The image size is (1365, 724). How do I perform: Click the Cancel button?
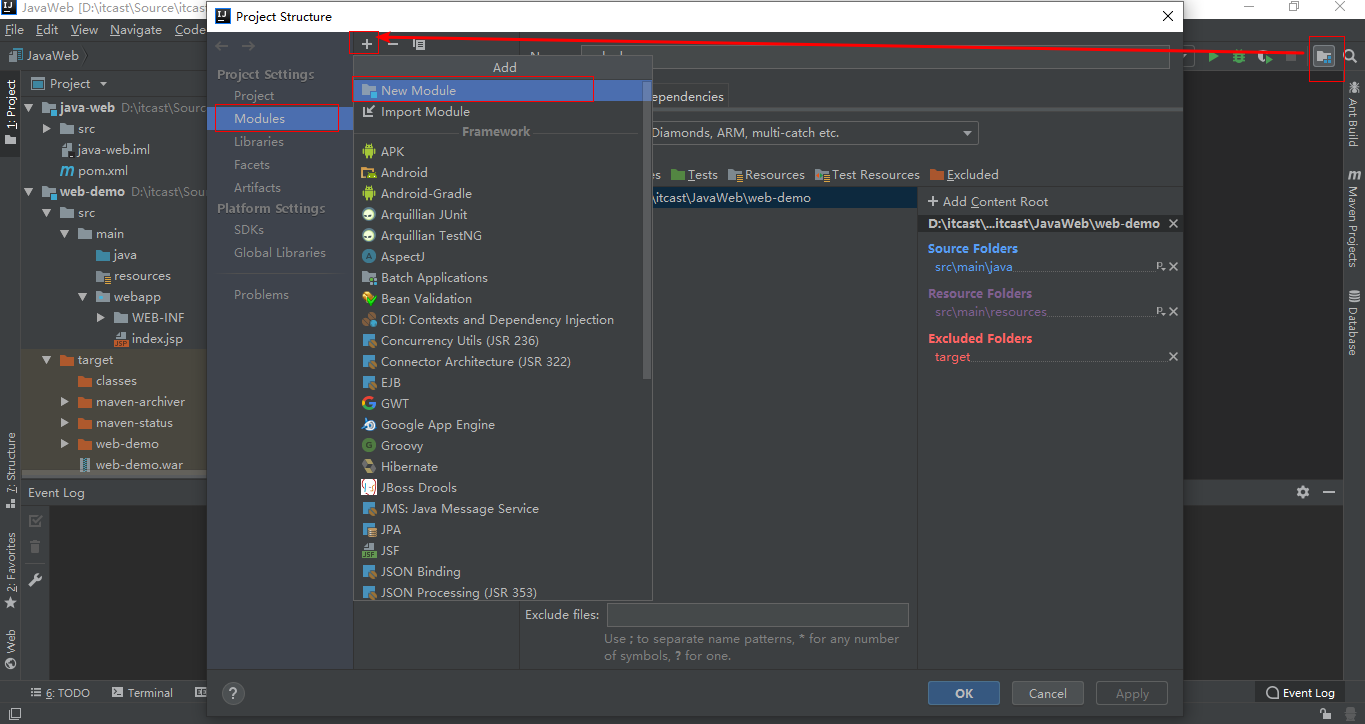pos(1048,693)
